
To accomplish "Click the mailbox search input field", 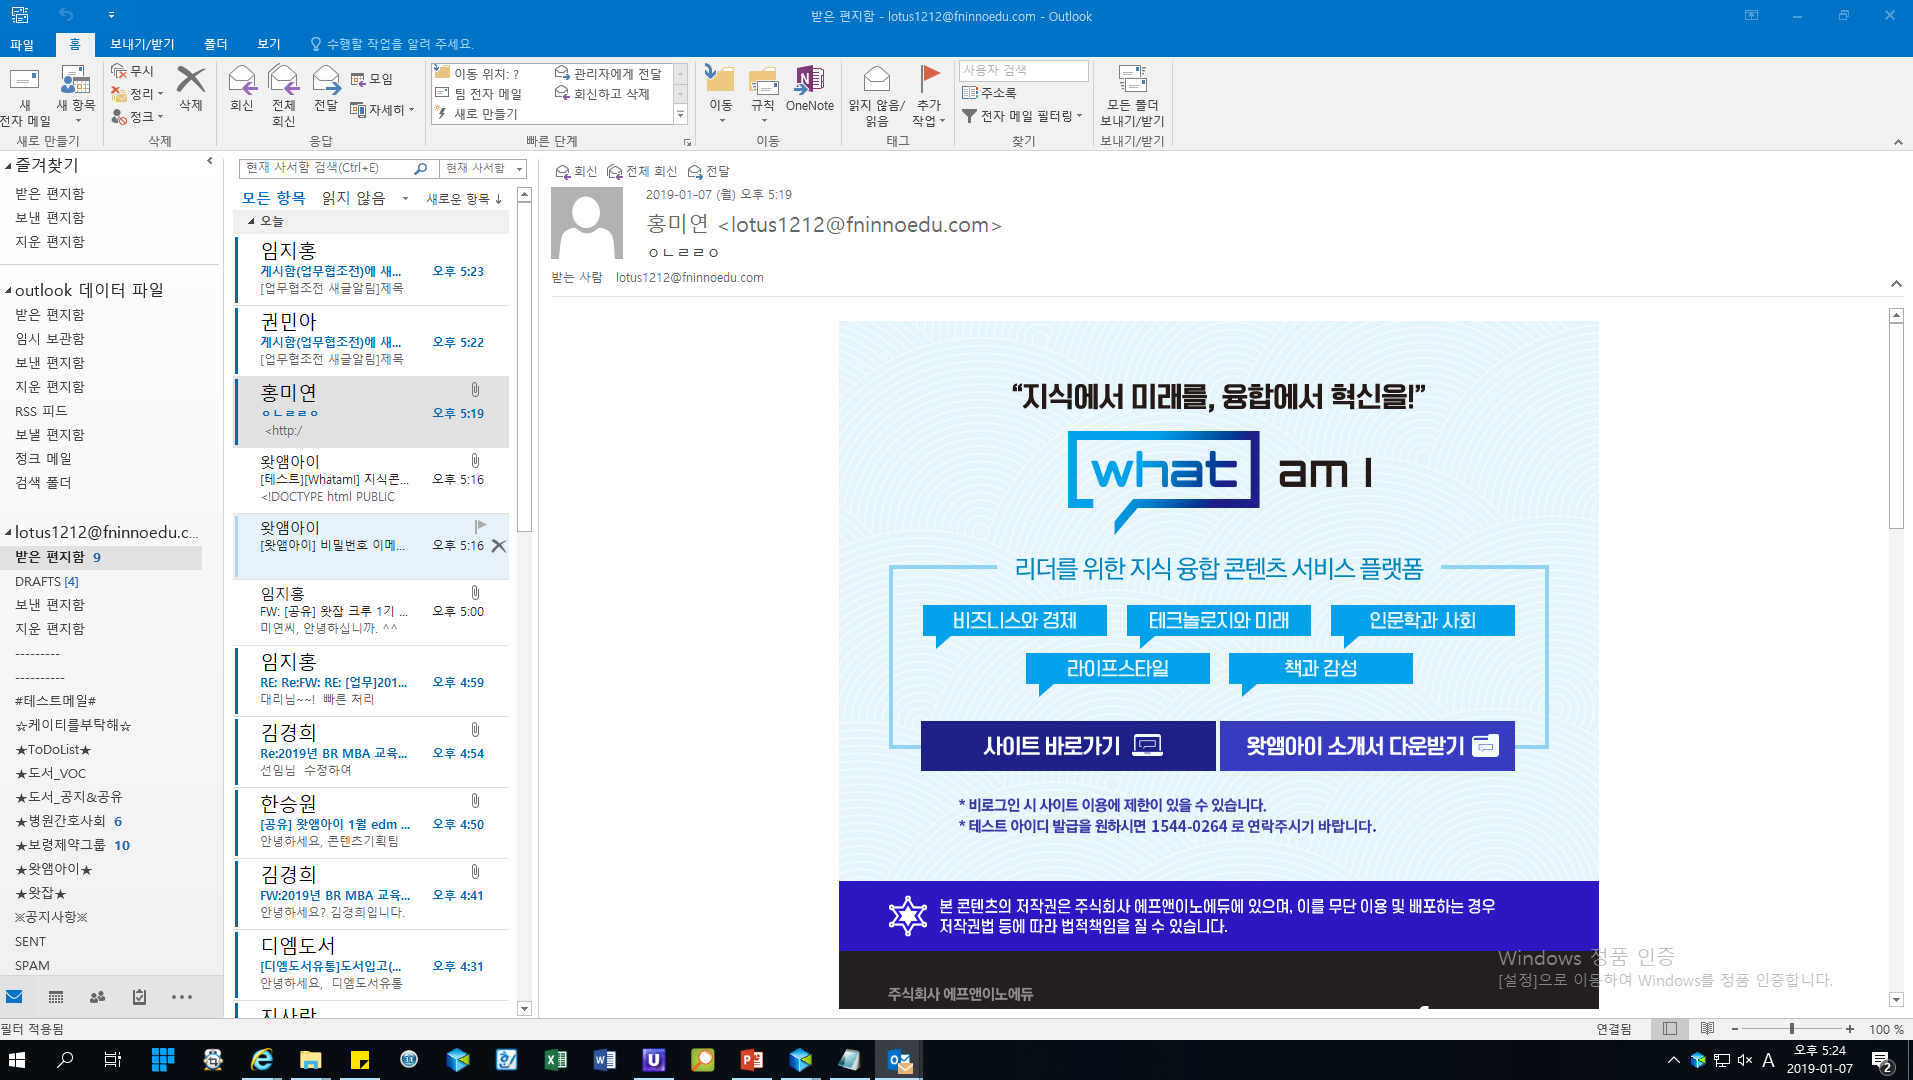I will tap(326, 168).
